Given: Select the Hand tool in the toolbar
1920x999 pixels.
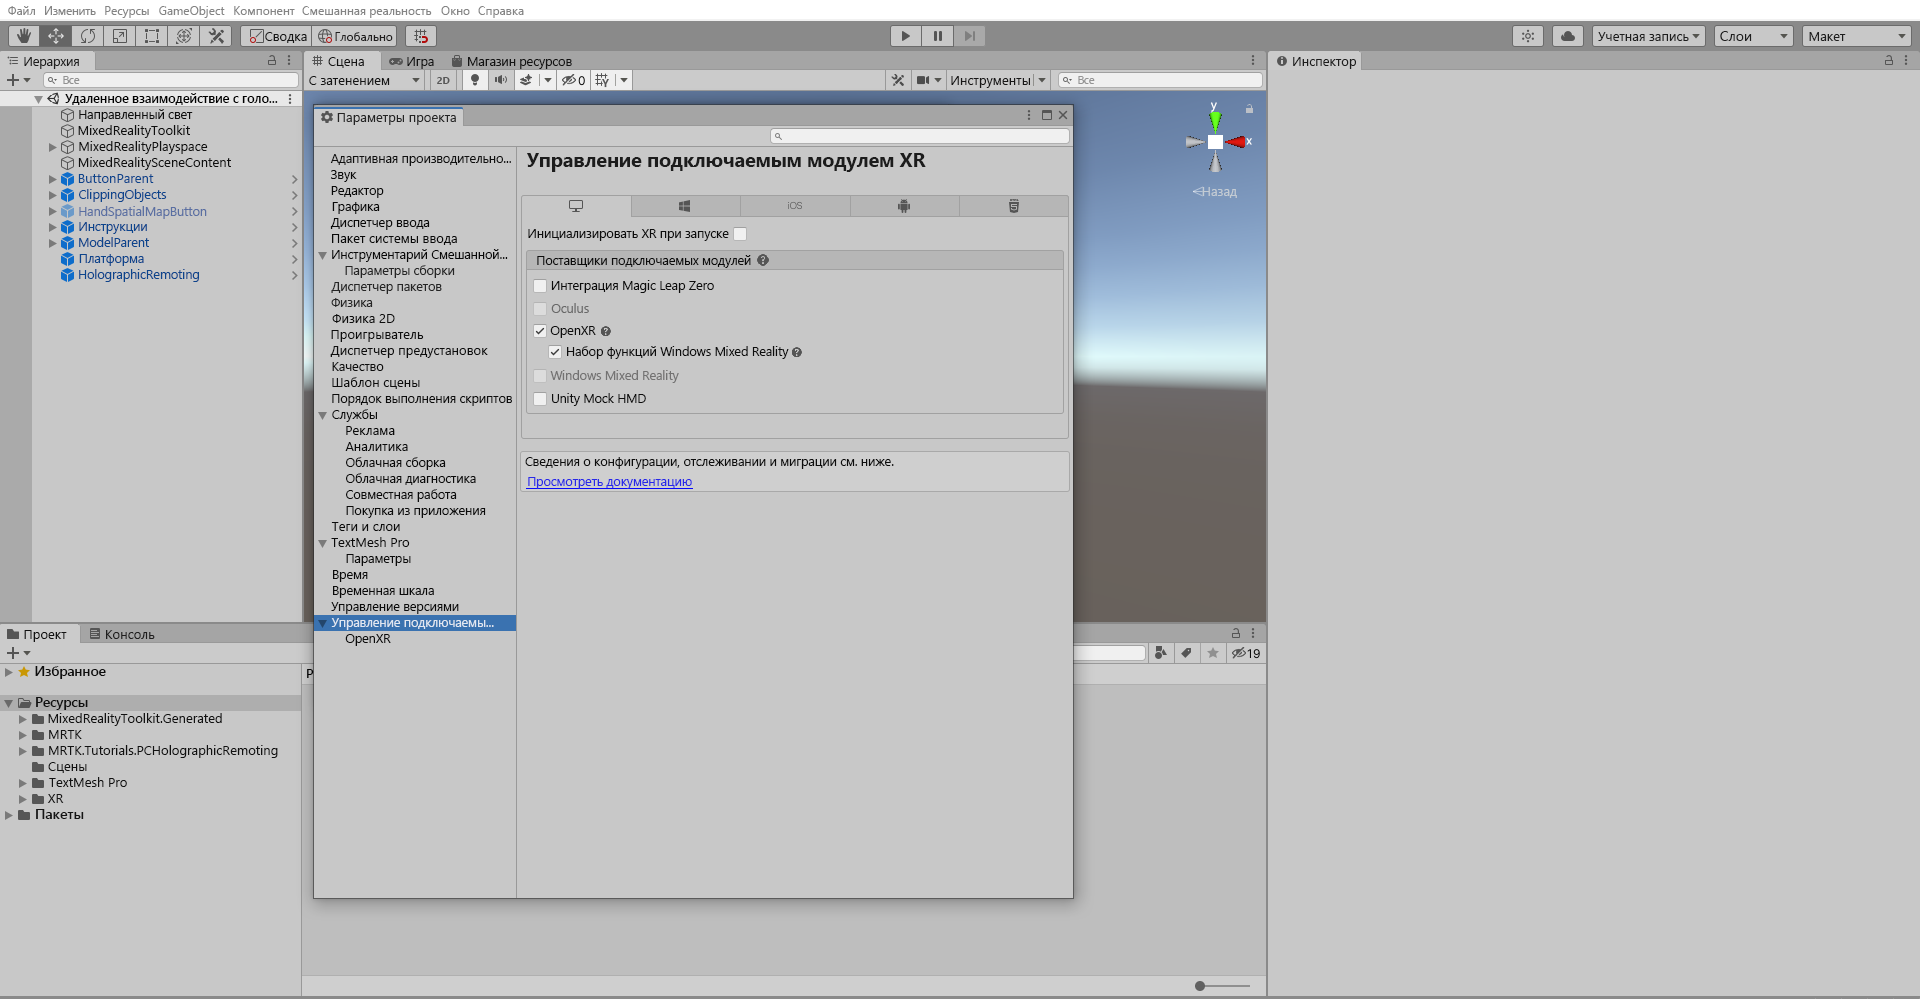Looking at the screenshot, I should click(x=23, y=36).
